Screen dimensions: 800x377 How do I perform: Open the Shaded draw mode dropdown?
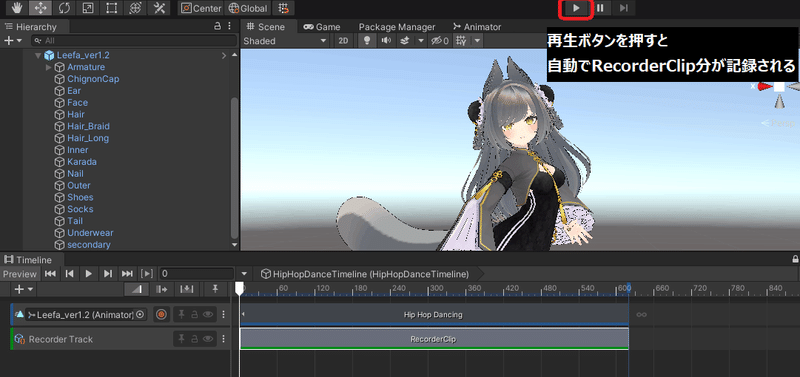pos(285,41)
